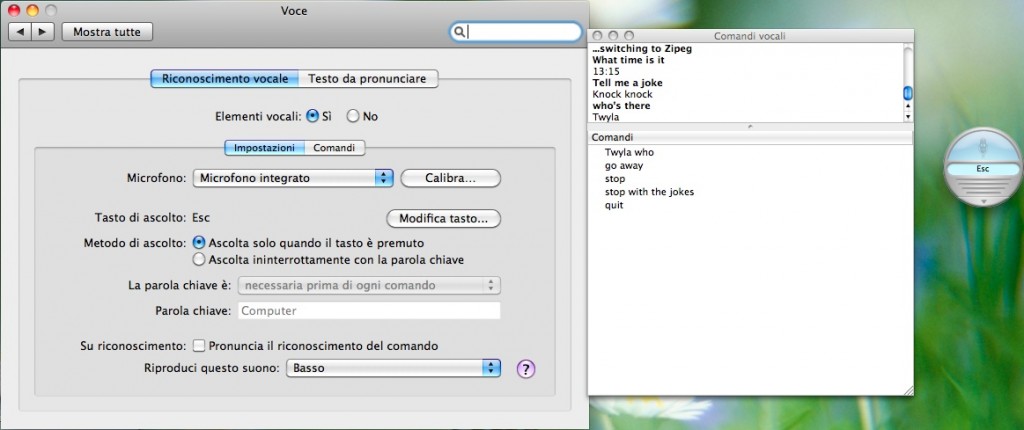
Task: Switch to Testo da pronunciare tab
Action: tap(367, 78)
